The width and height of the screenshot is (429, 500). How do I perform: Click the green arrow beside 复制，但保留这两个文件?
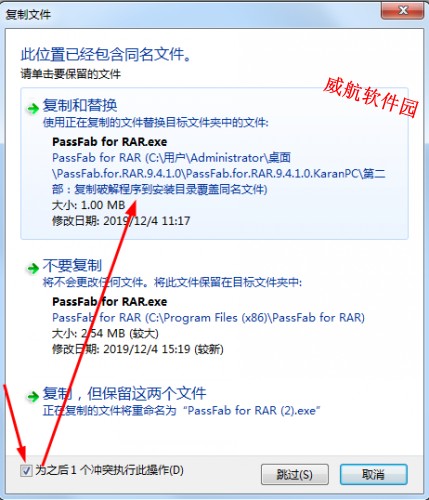tap(33, 396)
